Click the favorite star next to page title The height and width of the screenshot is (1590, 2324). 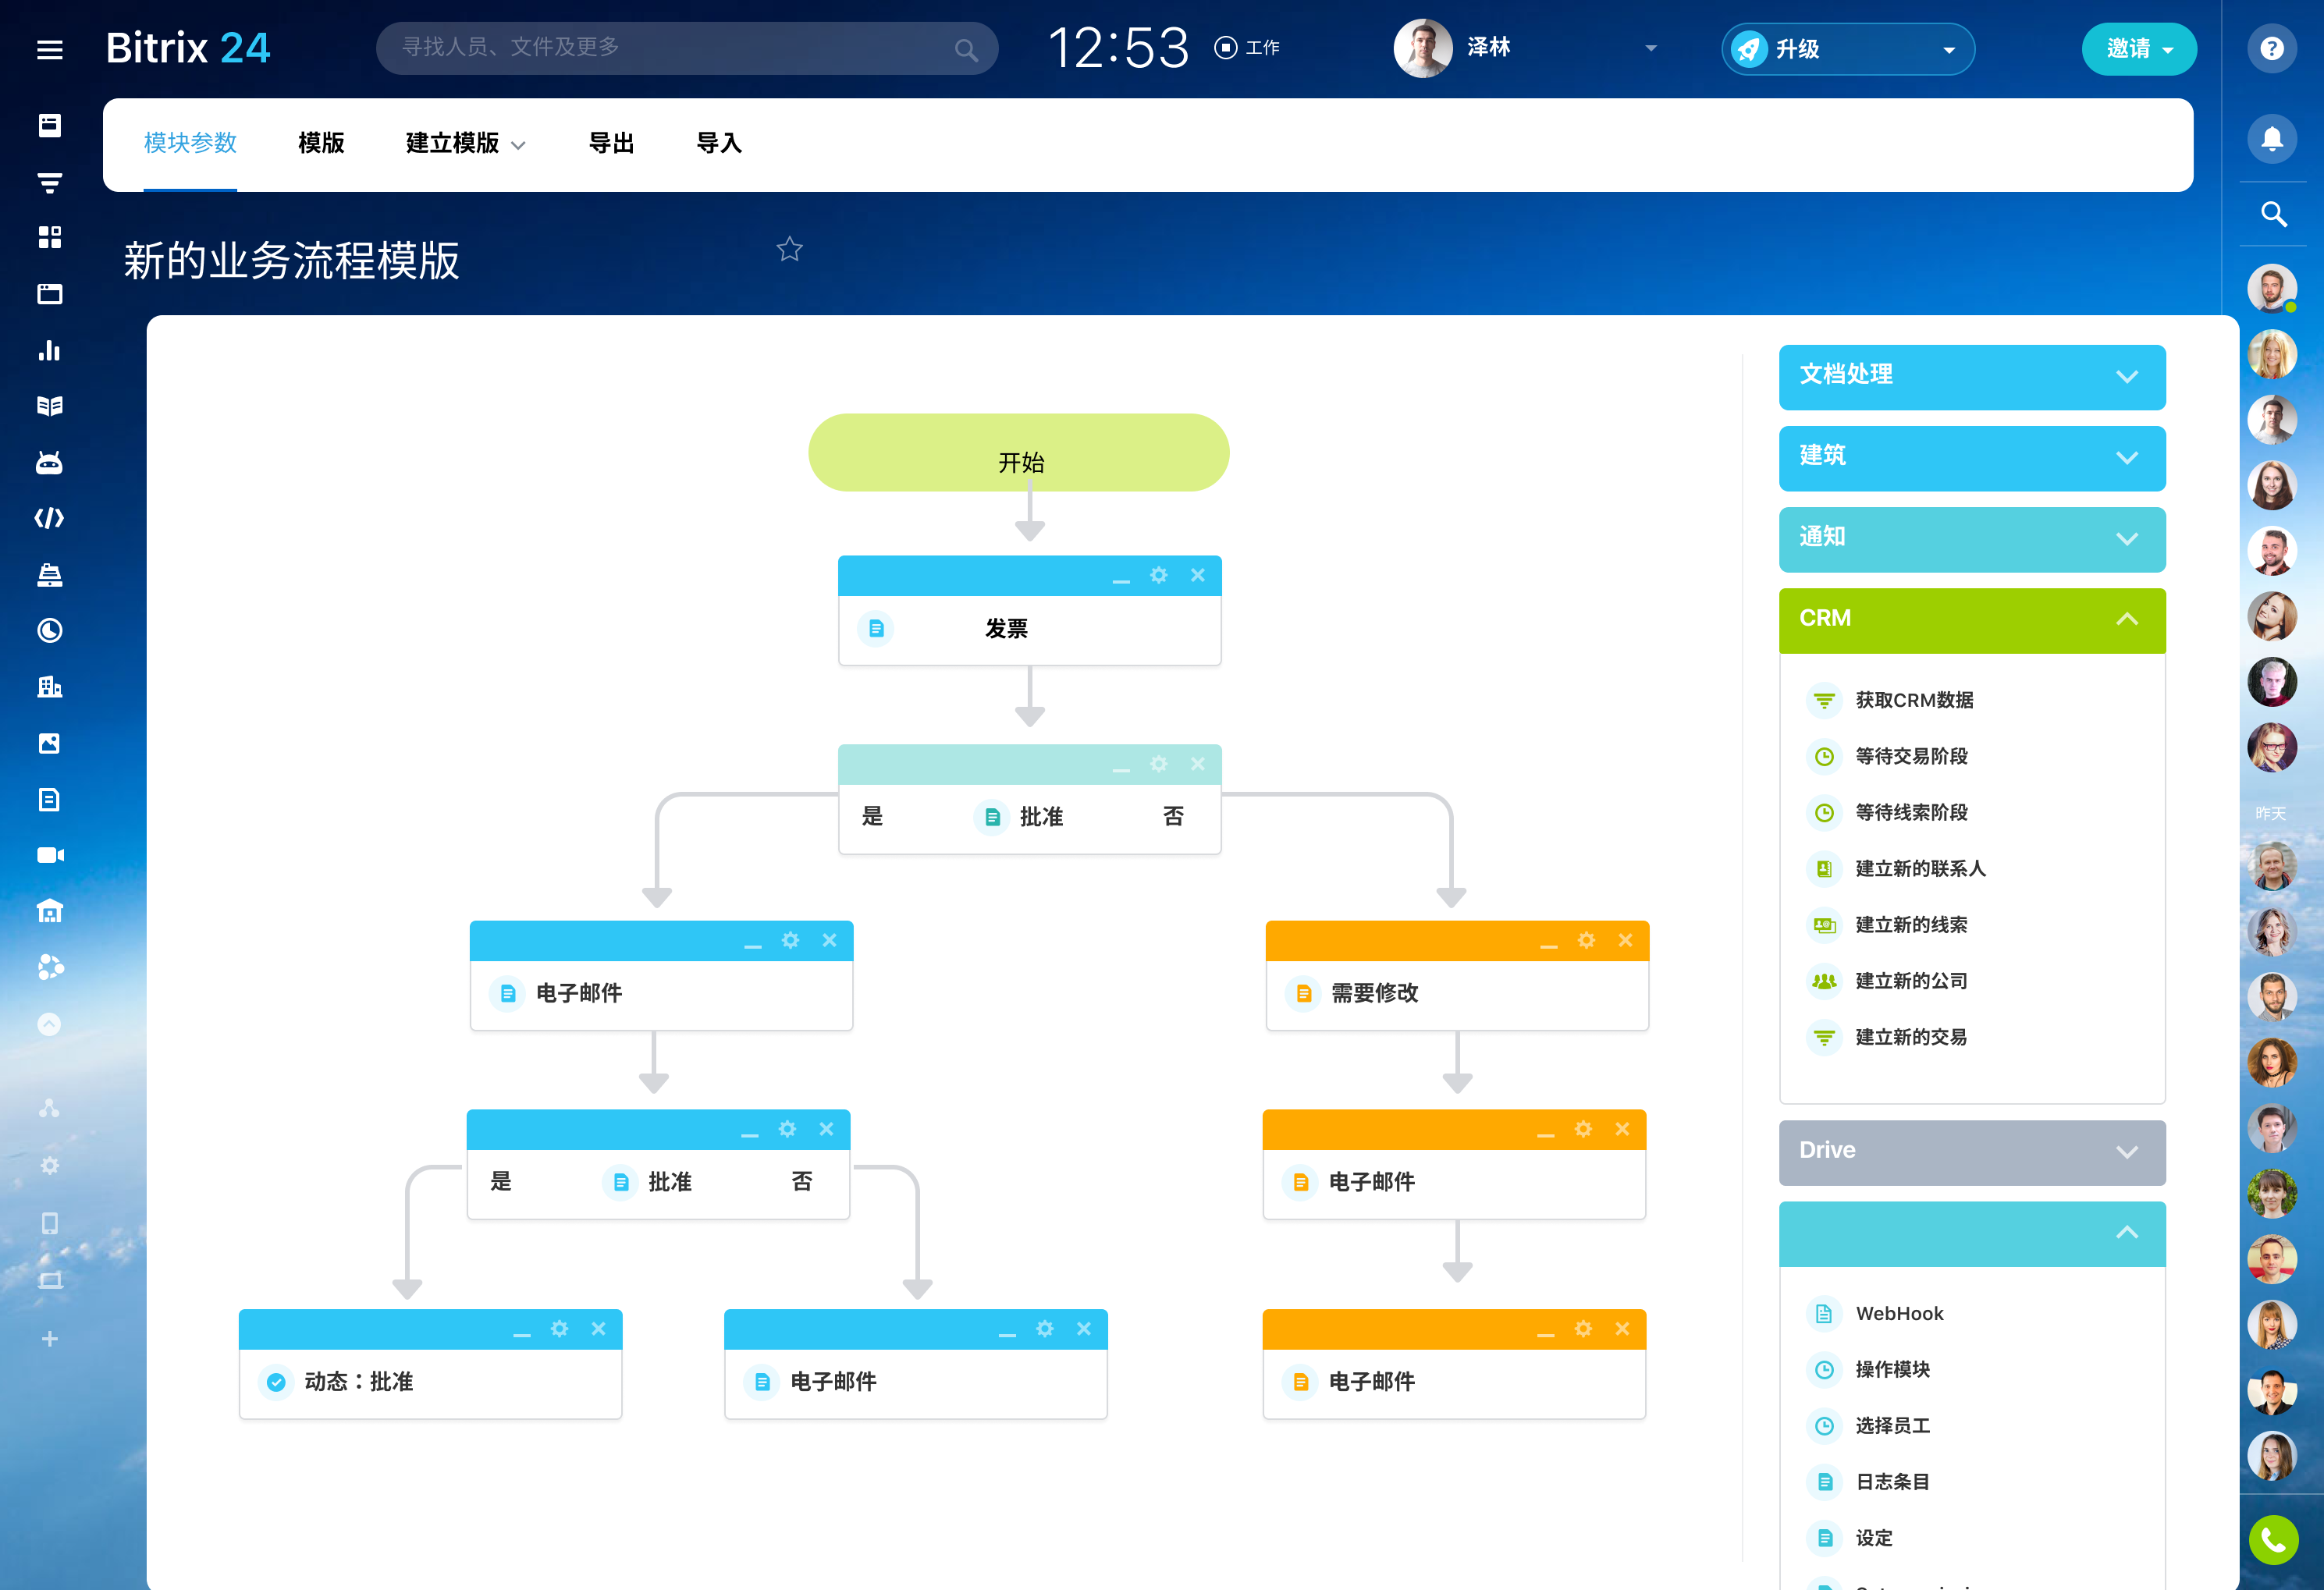(x=789, y=249)
